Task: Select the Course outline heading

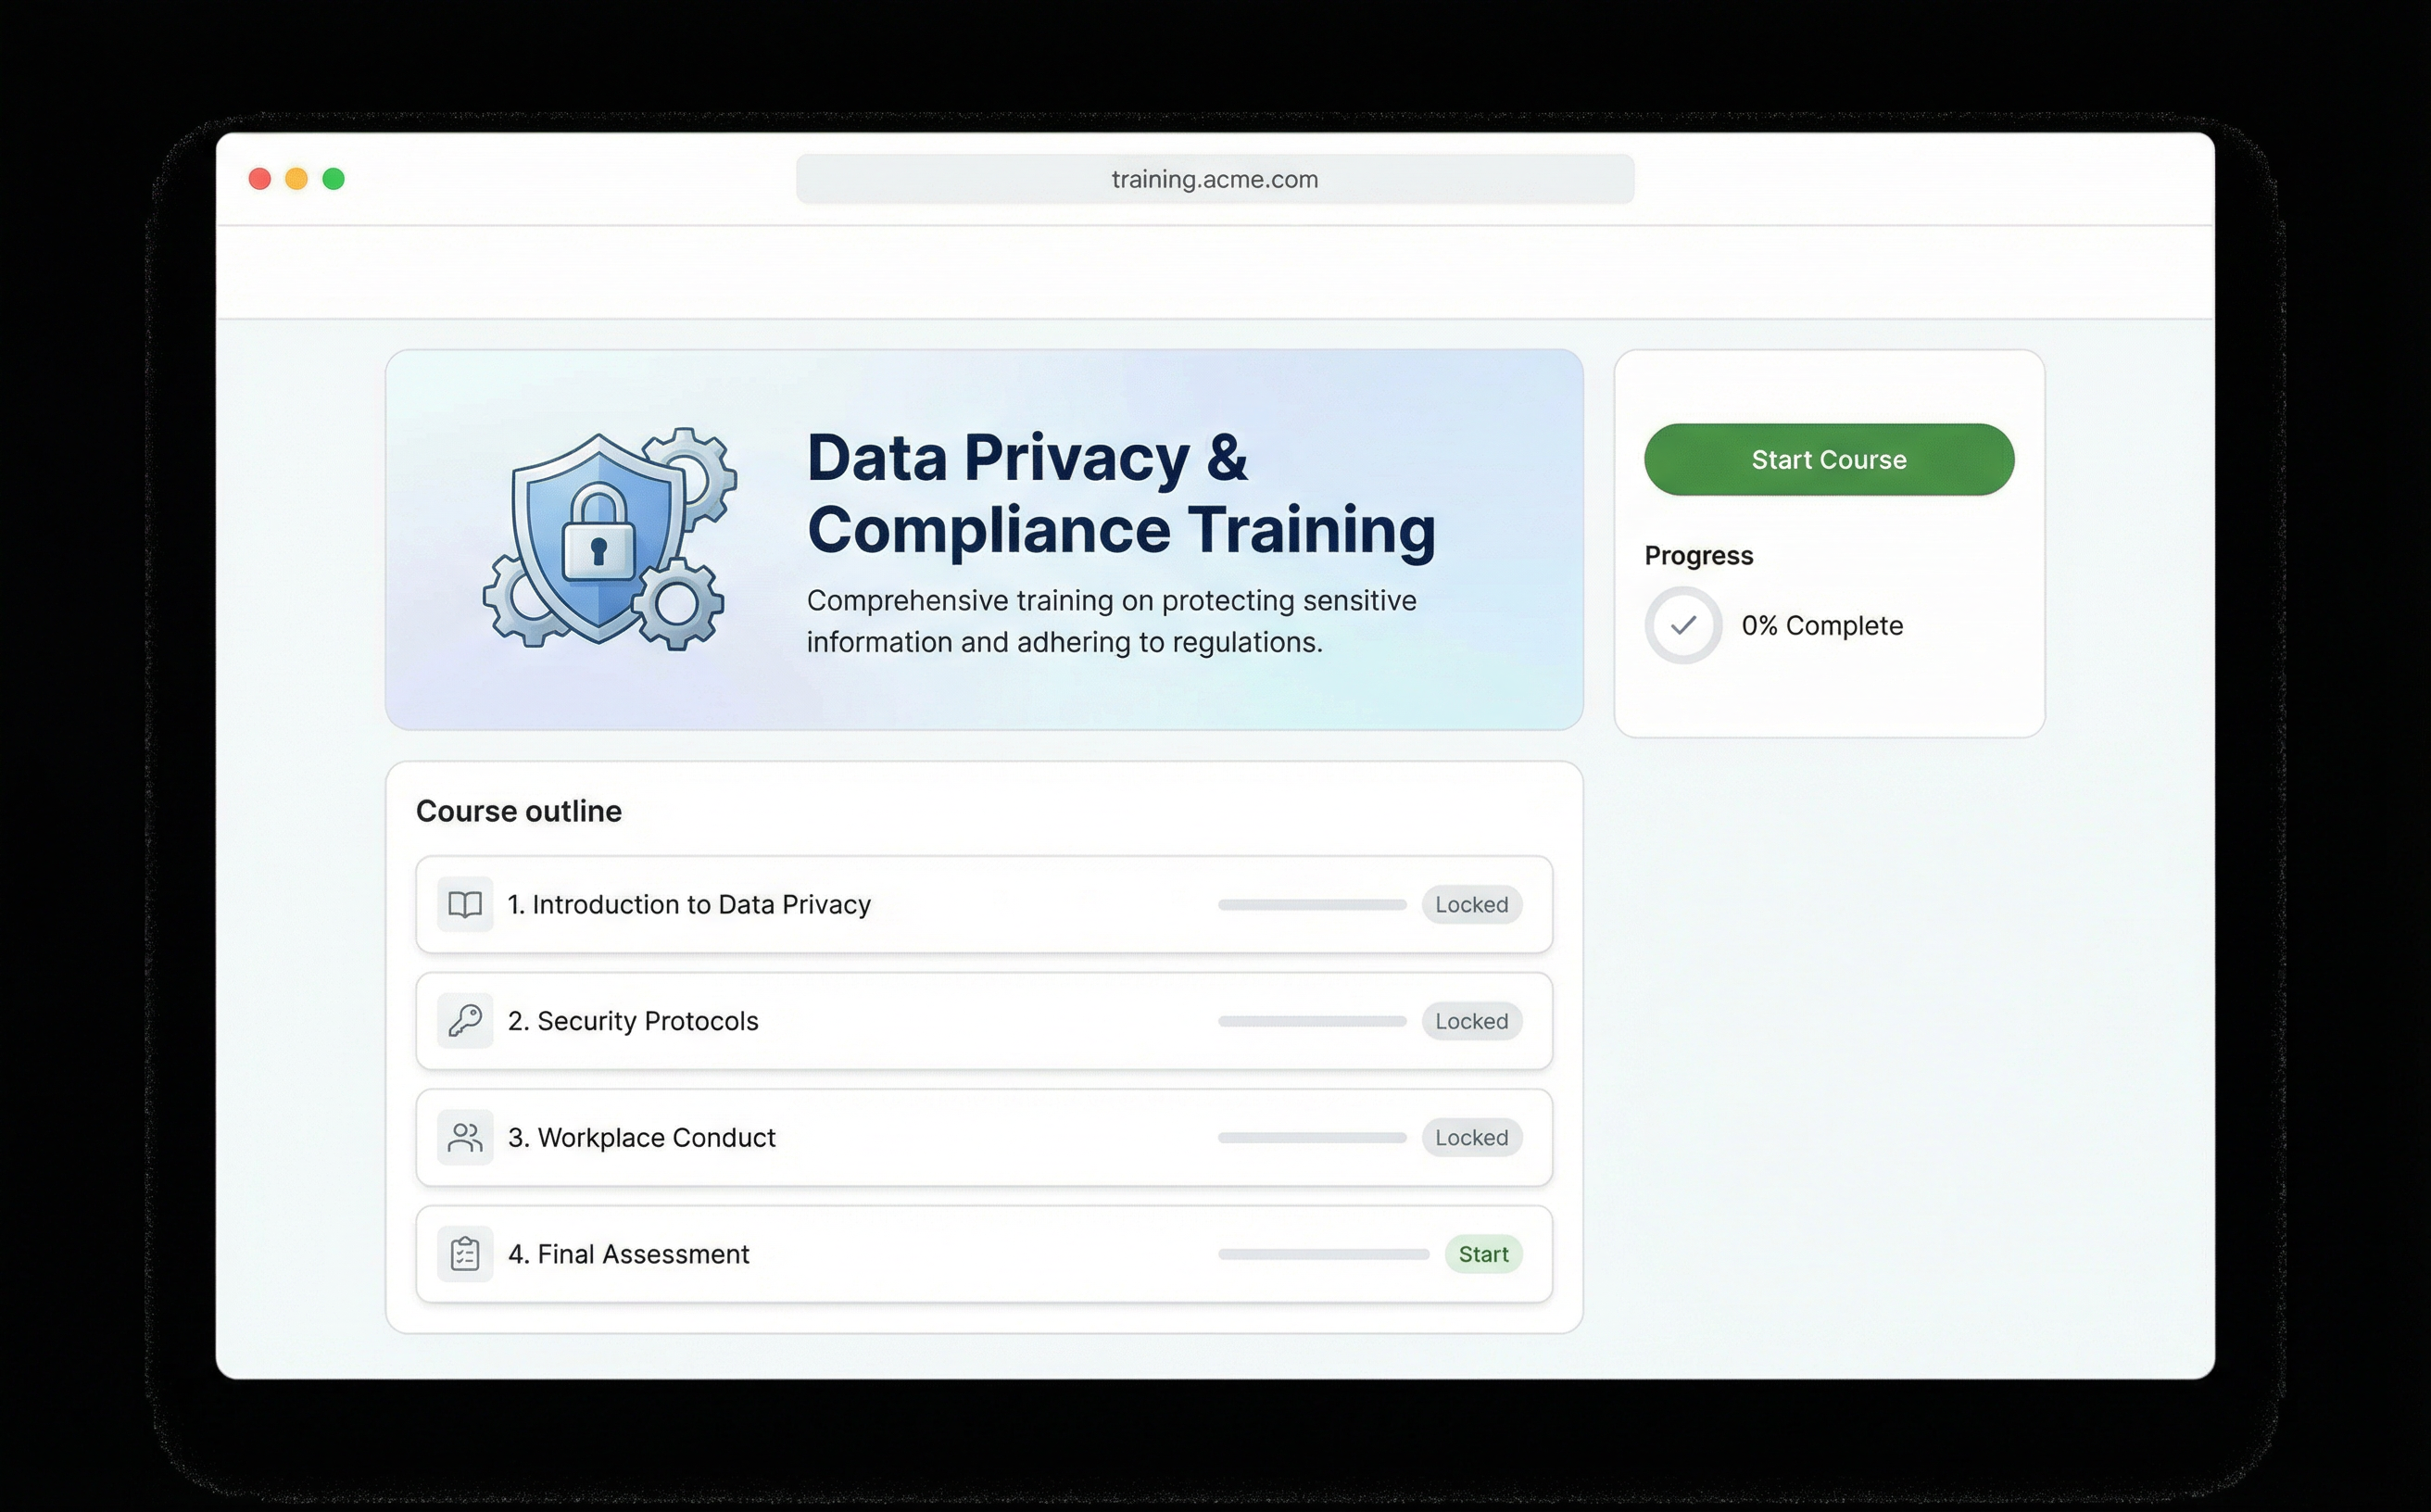Action: [519, 811]
